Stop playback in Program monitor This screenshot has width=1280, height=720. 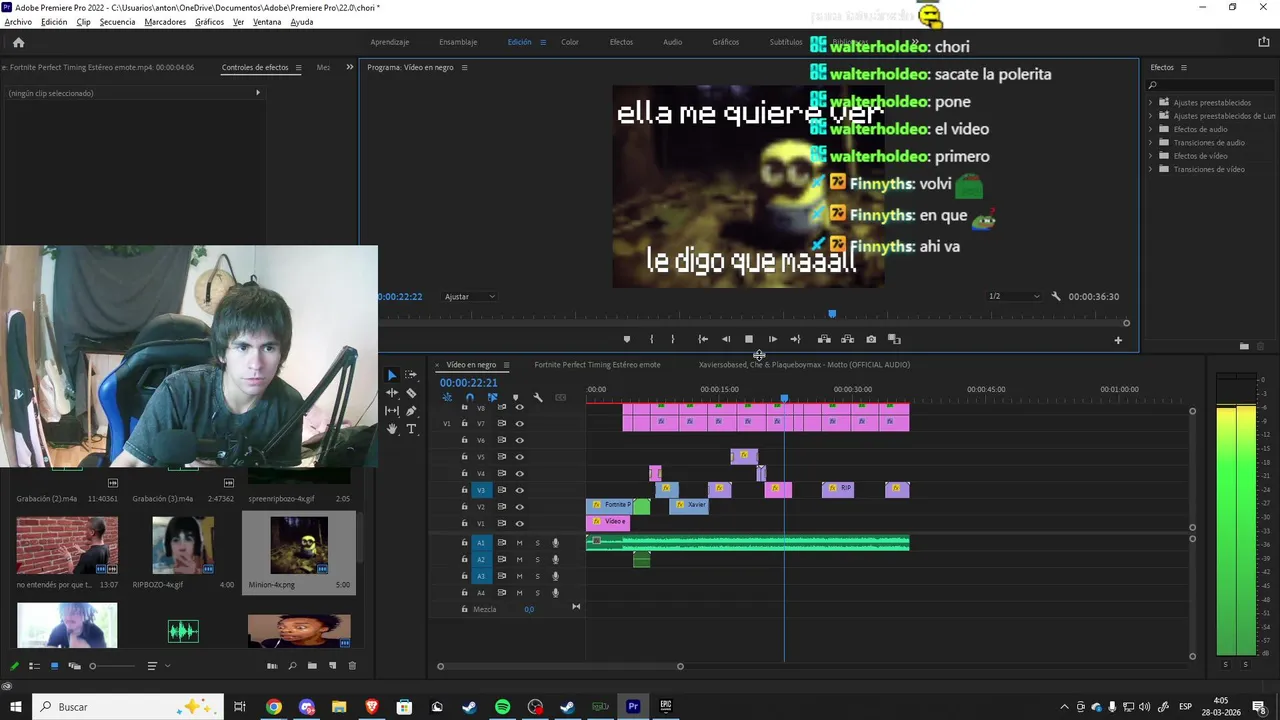click(749, 339)
